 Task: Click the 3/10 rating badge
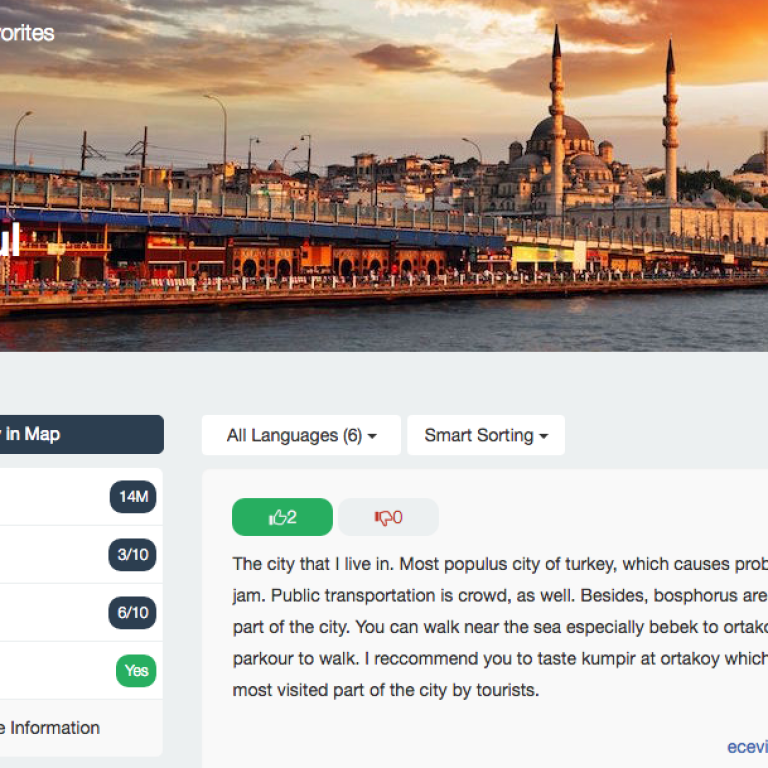[133, 555]
